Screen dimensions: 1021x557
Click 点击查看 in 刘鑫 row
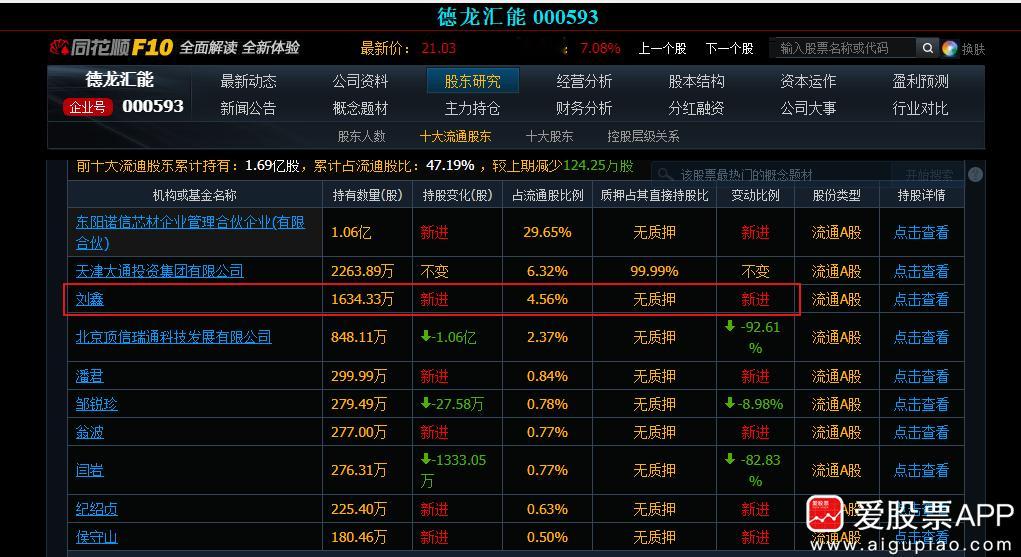(921, 299)
